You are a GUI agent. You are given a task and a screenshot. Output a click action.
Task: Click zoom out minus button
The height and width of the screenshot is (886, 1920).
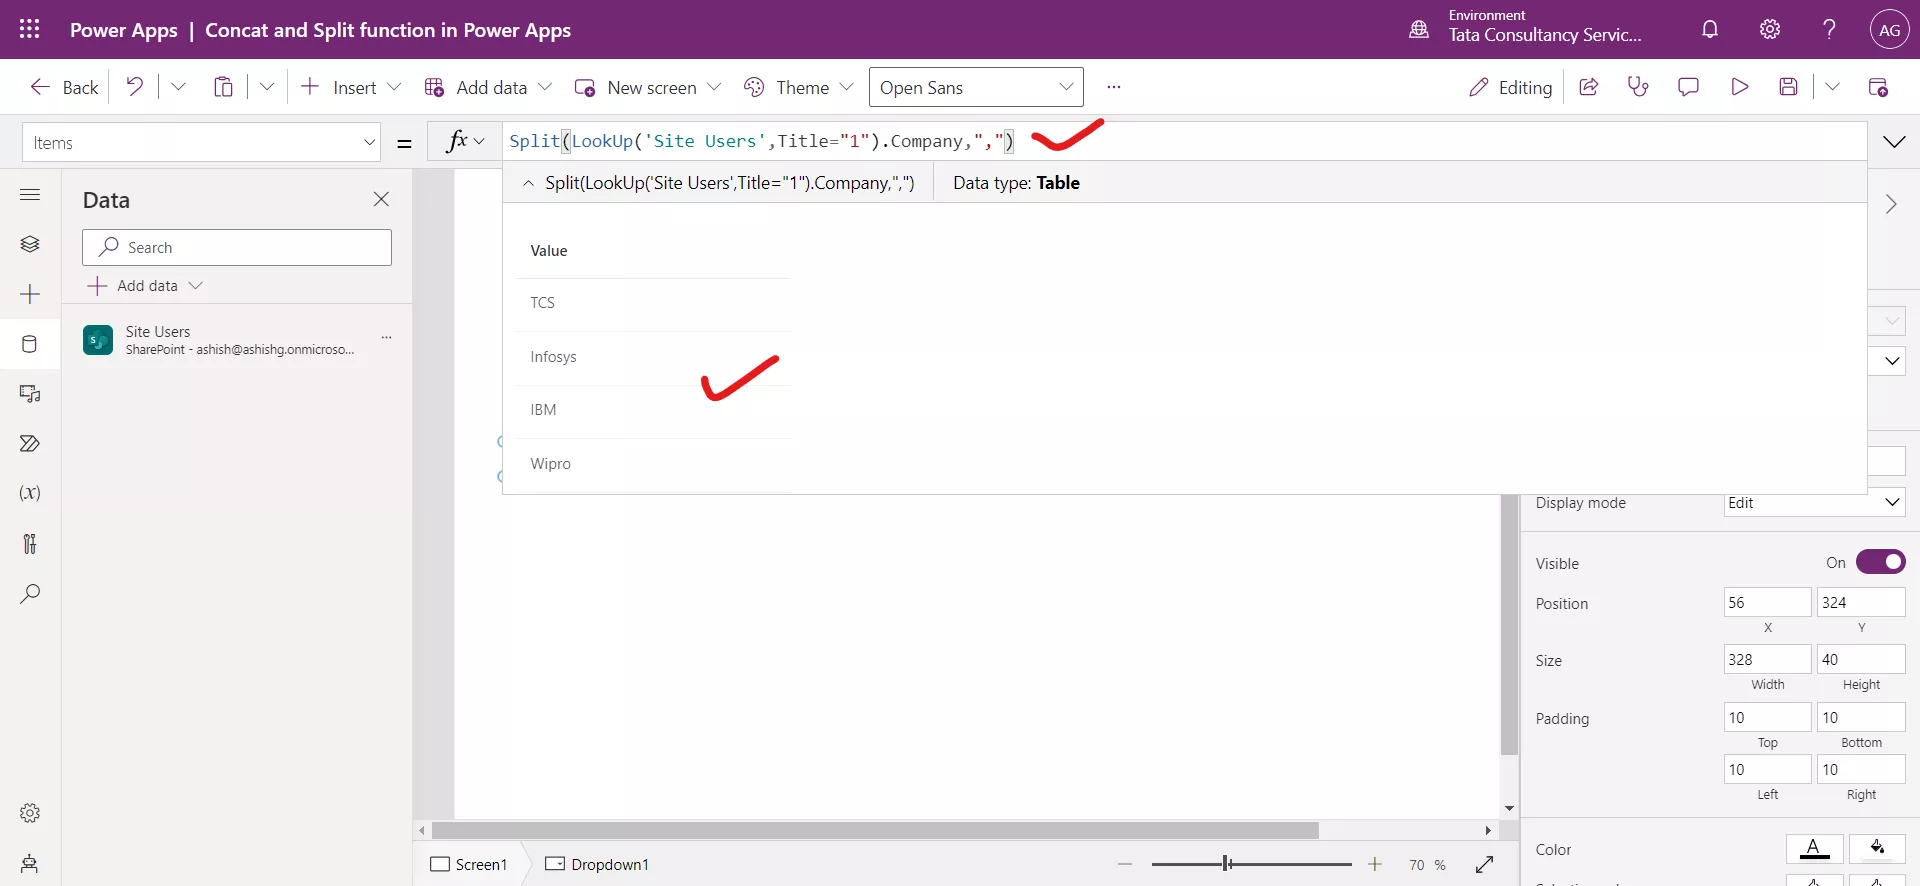pyautogui.click(x=1125, y=864)
